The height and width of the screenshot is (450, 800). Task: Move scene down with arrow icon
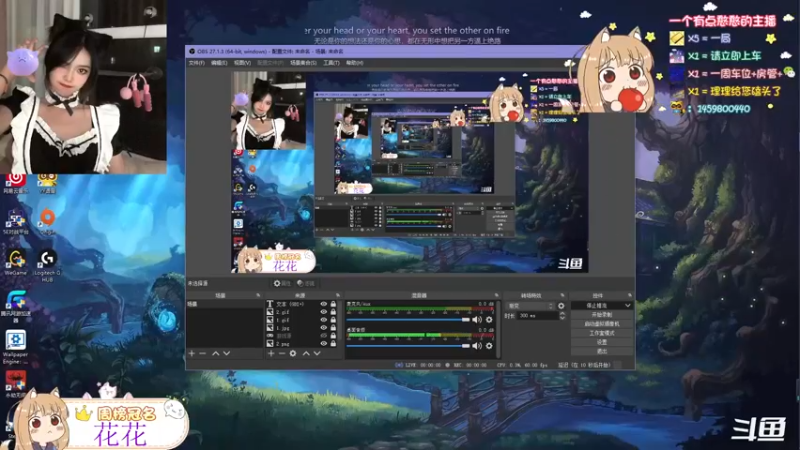pos(227,353)
